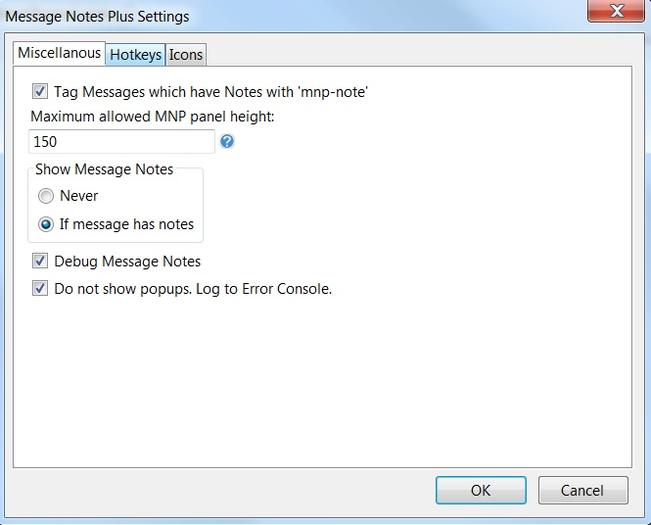Confirm settings with the OK button

tap(481, 490)
